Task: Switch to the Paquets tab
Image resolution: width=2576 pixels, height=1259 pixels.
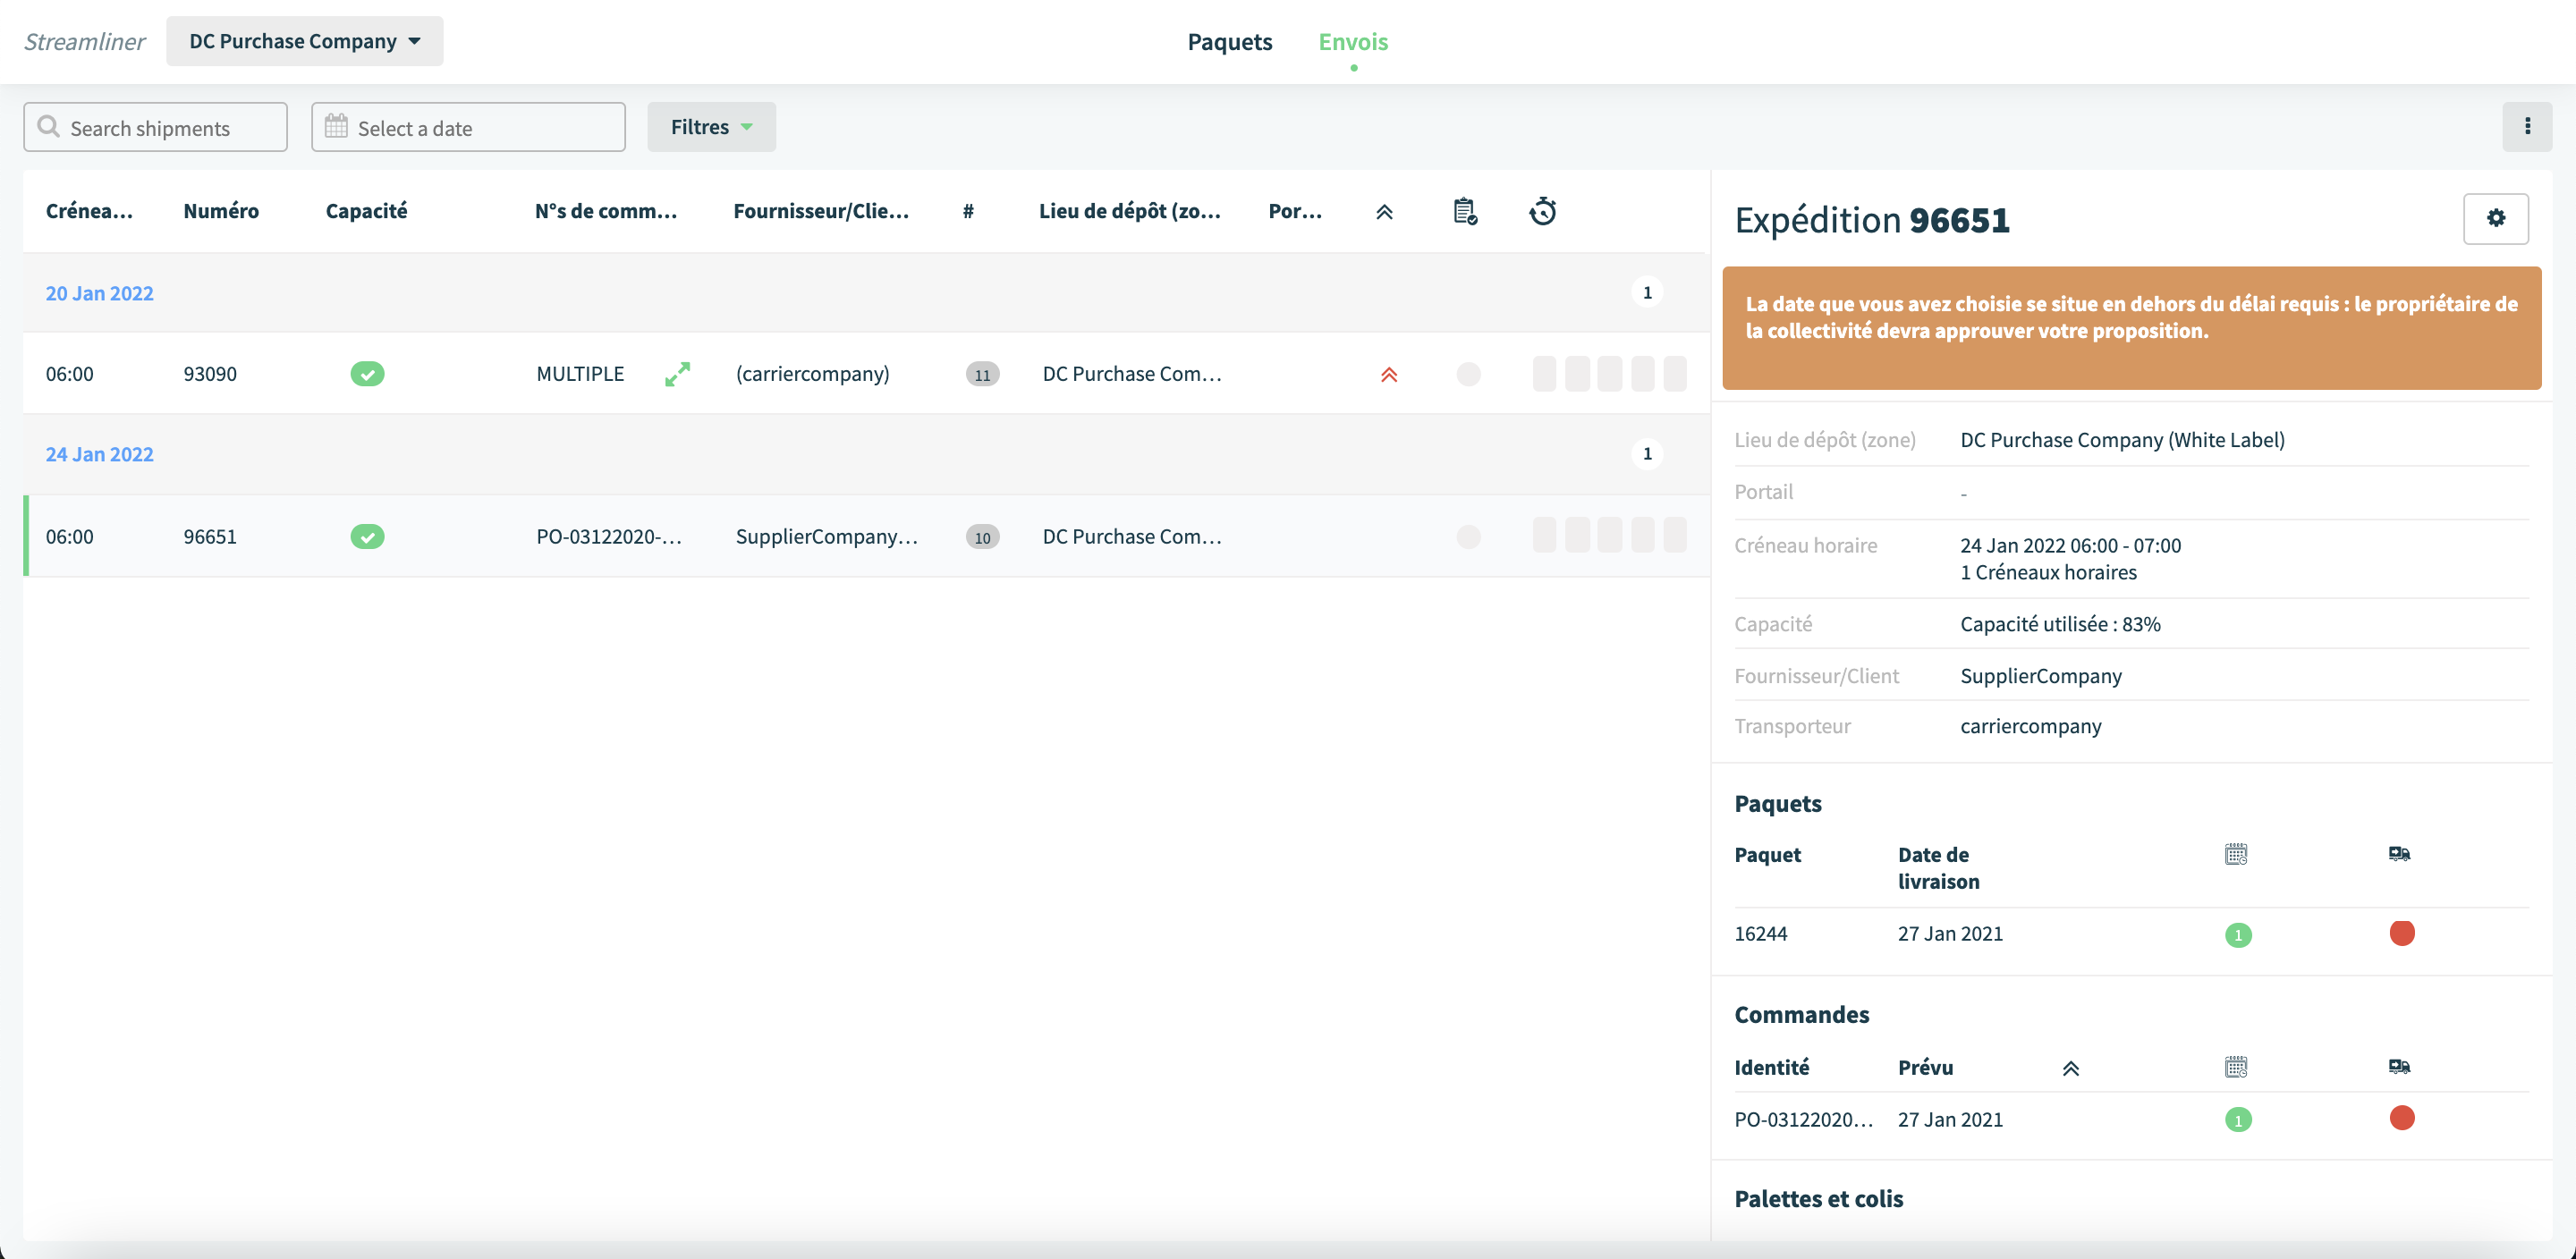Action: [1229, 41]
